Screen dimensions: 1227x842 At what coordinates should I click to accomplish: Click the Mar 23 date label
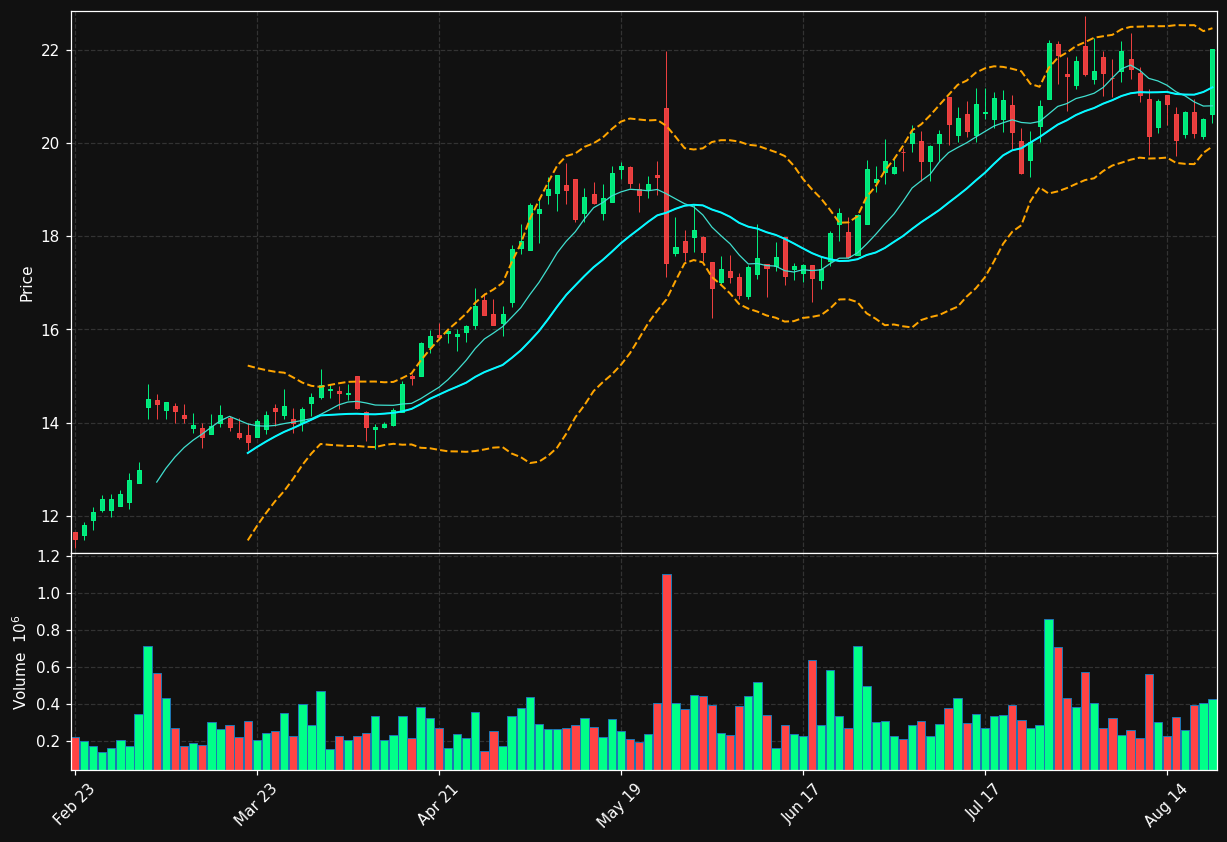[x=255, y=803]
